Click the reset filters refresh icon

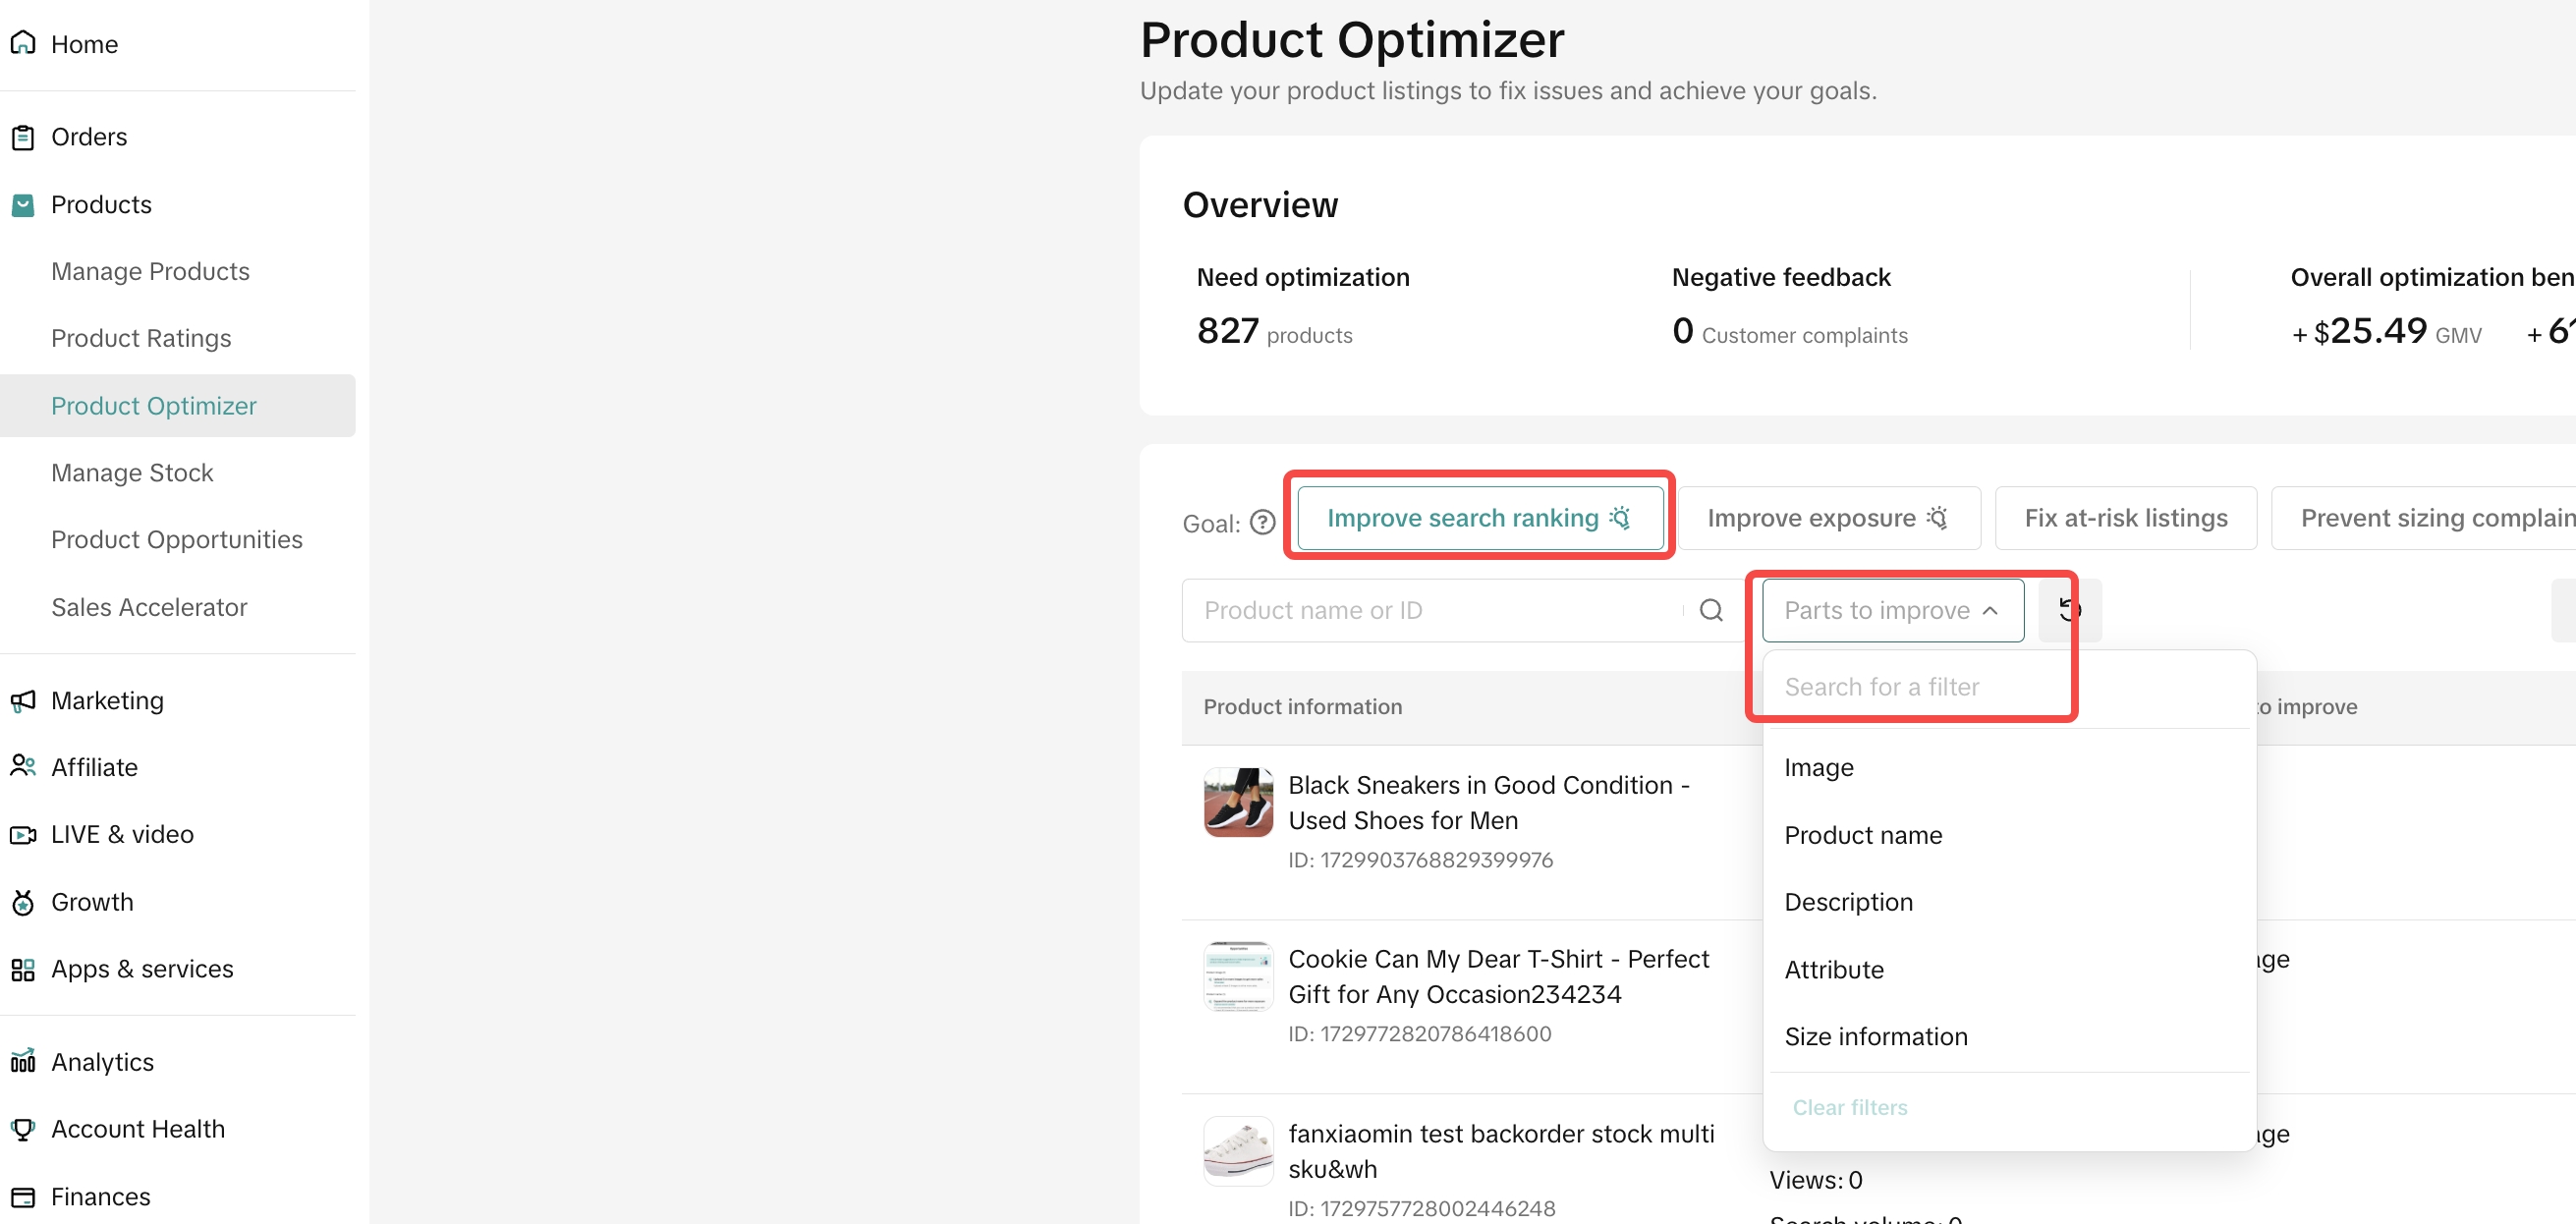2069,610
